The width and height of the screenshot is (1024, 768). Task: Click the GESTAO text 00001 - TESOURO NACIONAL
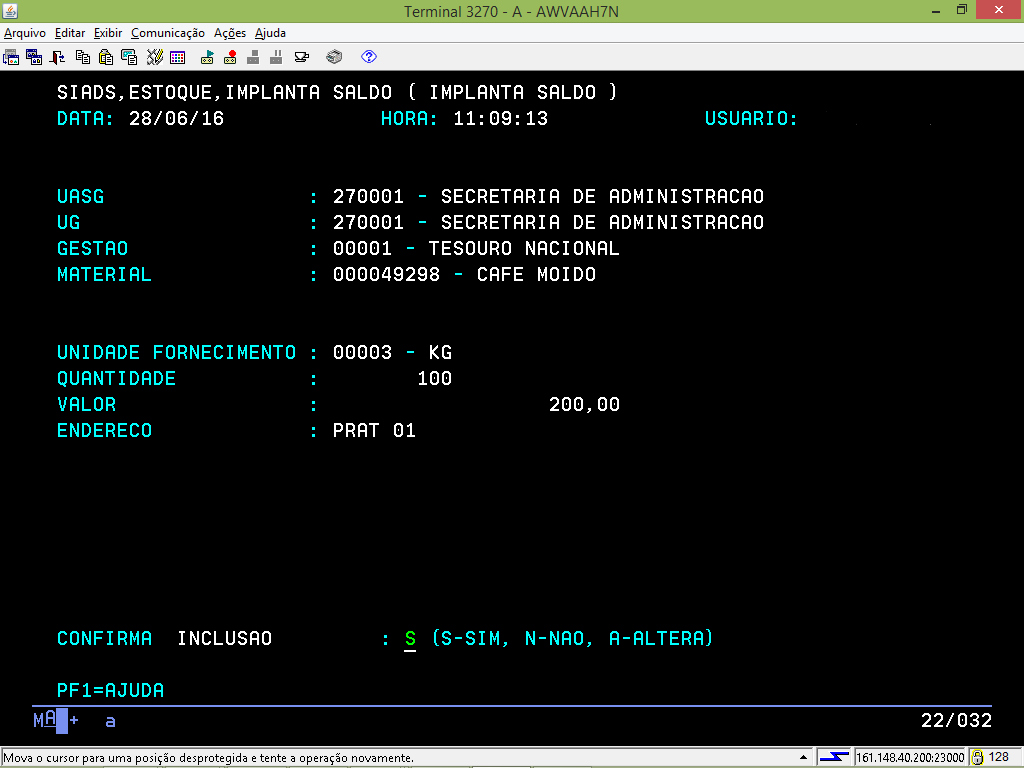point(476,248)
